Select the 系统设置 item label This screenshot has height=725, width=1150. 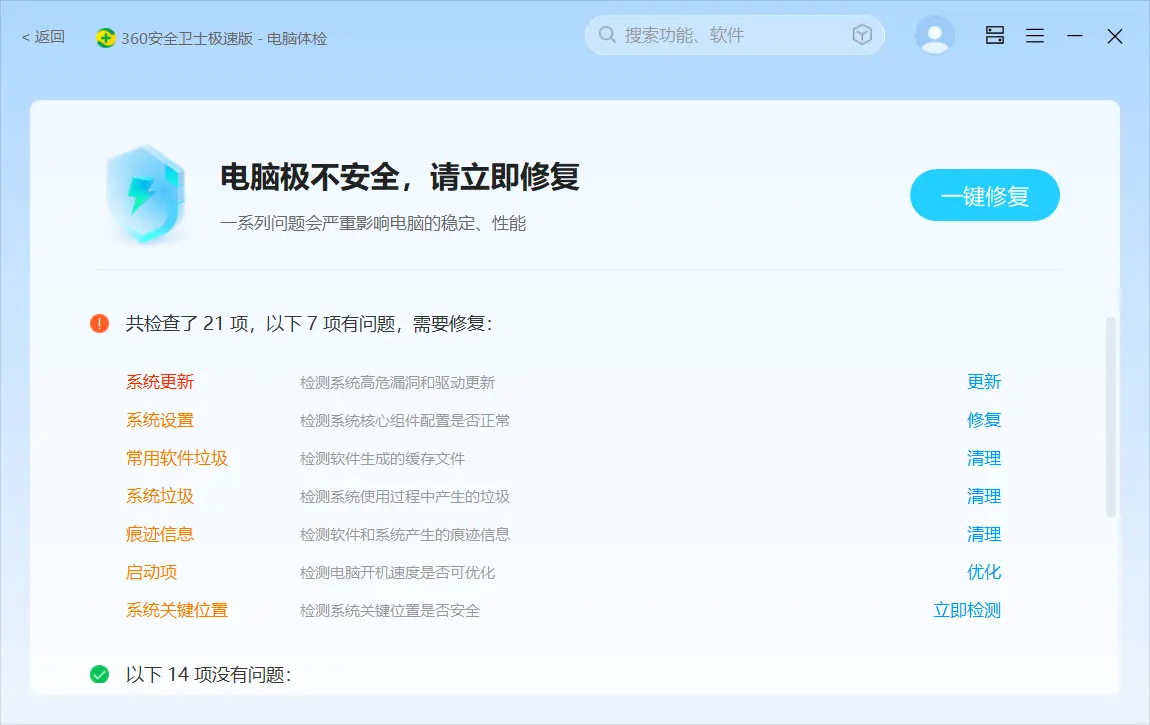click(x=160, y=420)
